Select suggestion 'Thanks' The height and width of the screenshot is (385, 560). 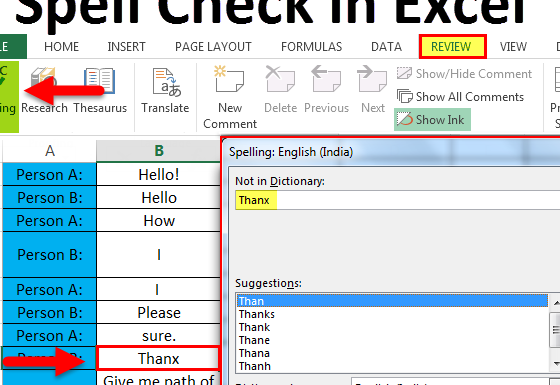[392, 314]
